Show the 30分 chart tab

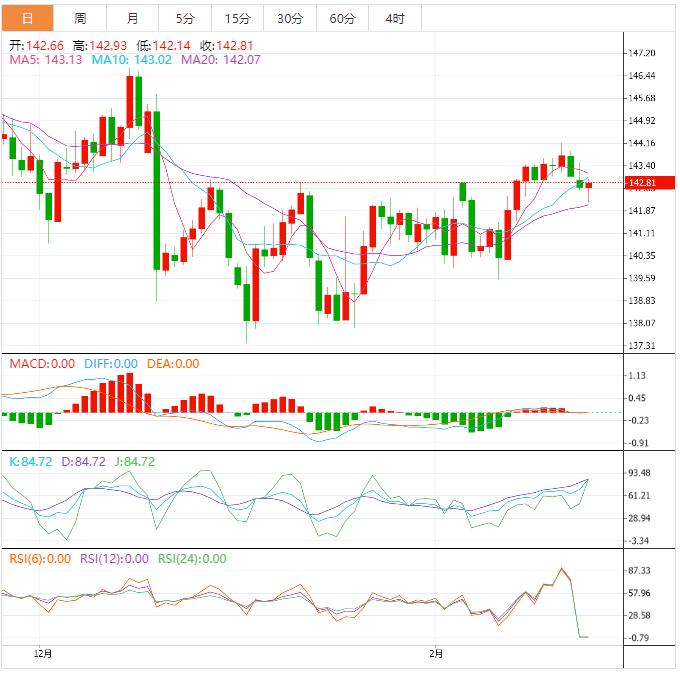point(290,18)
